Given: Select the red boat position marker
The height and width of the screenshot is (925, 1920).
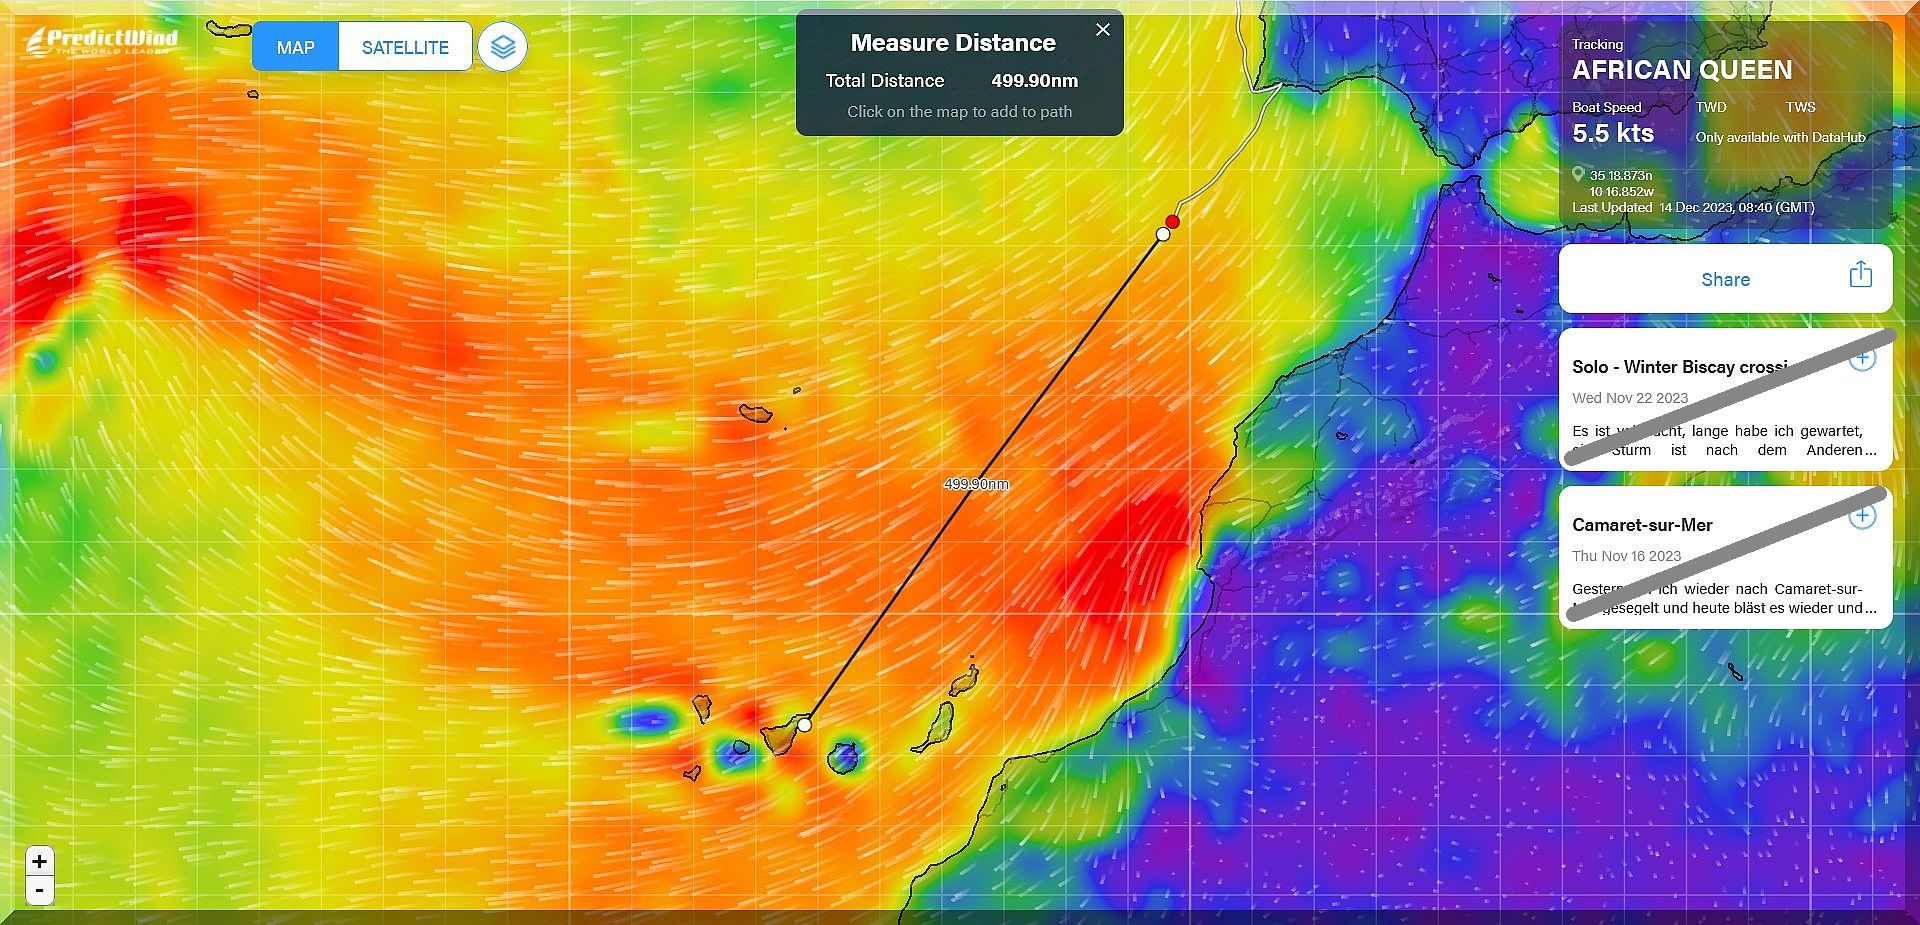Looking at the screenshot, I should (1173, 222).
